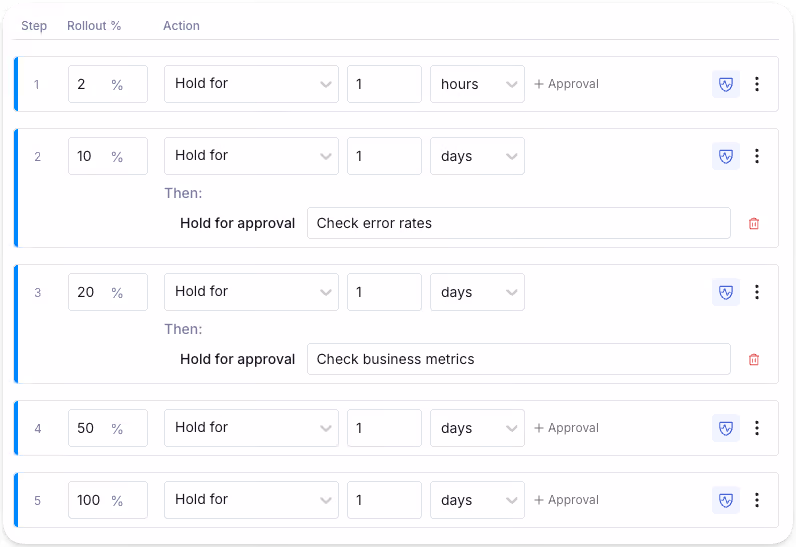Open more options menu for step 3

coord(756,292)
